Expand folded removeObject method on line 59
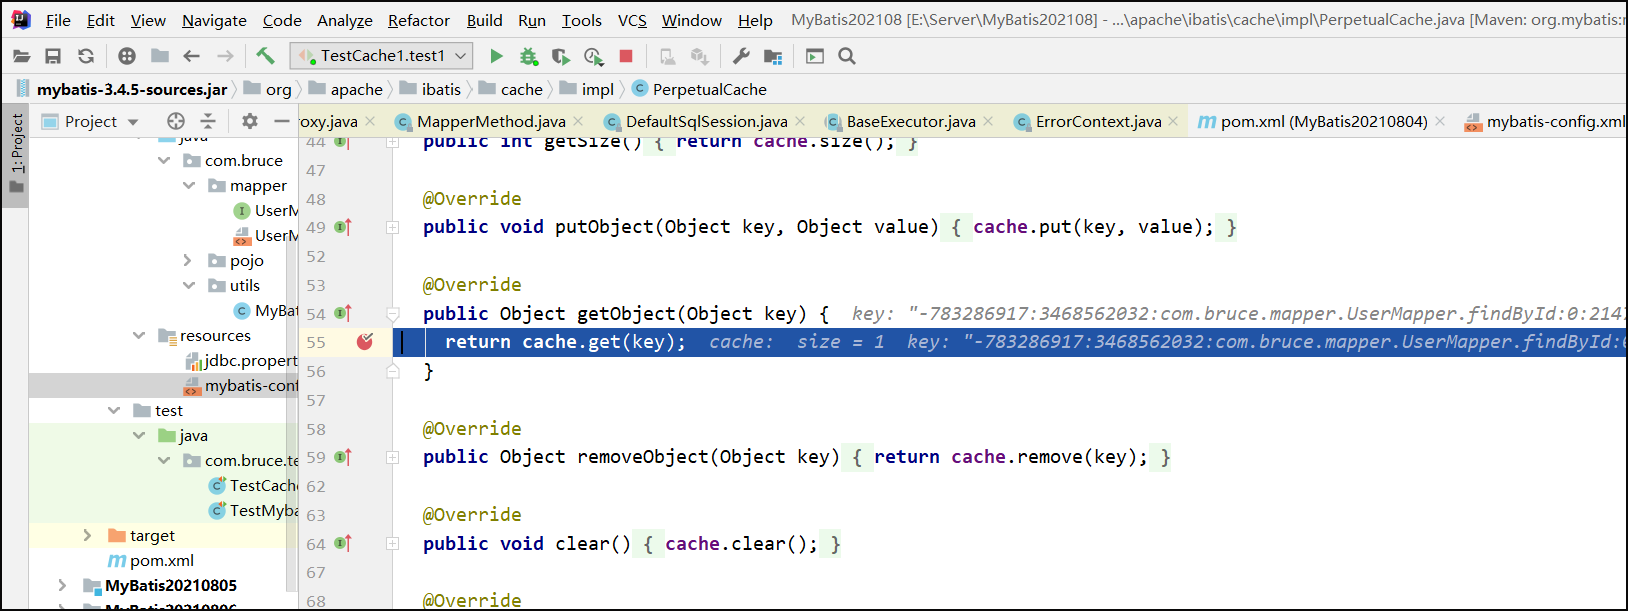The height and width of the screenshot is (611, 1628). pyautogui.click(x=393, y=457)
